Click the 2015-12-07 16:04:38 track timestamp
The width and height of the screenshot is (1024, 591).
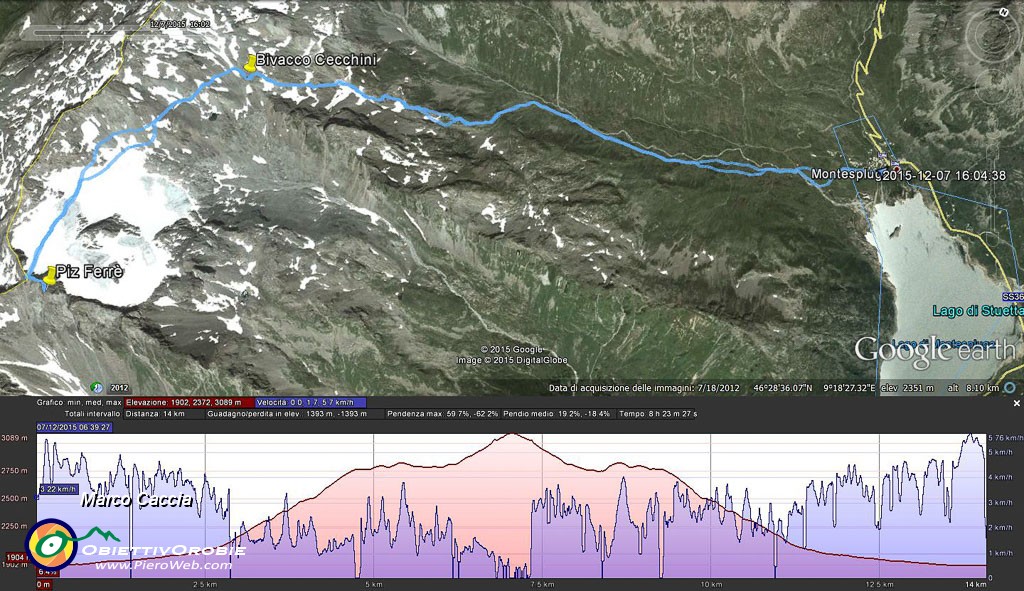click(944, 175)
